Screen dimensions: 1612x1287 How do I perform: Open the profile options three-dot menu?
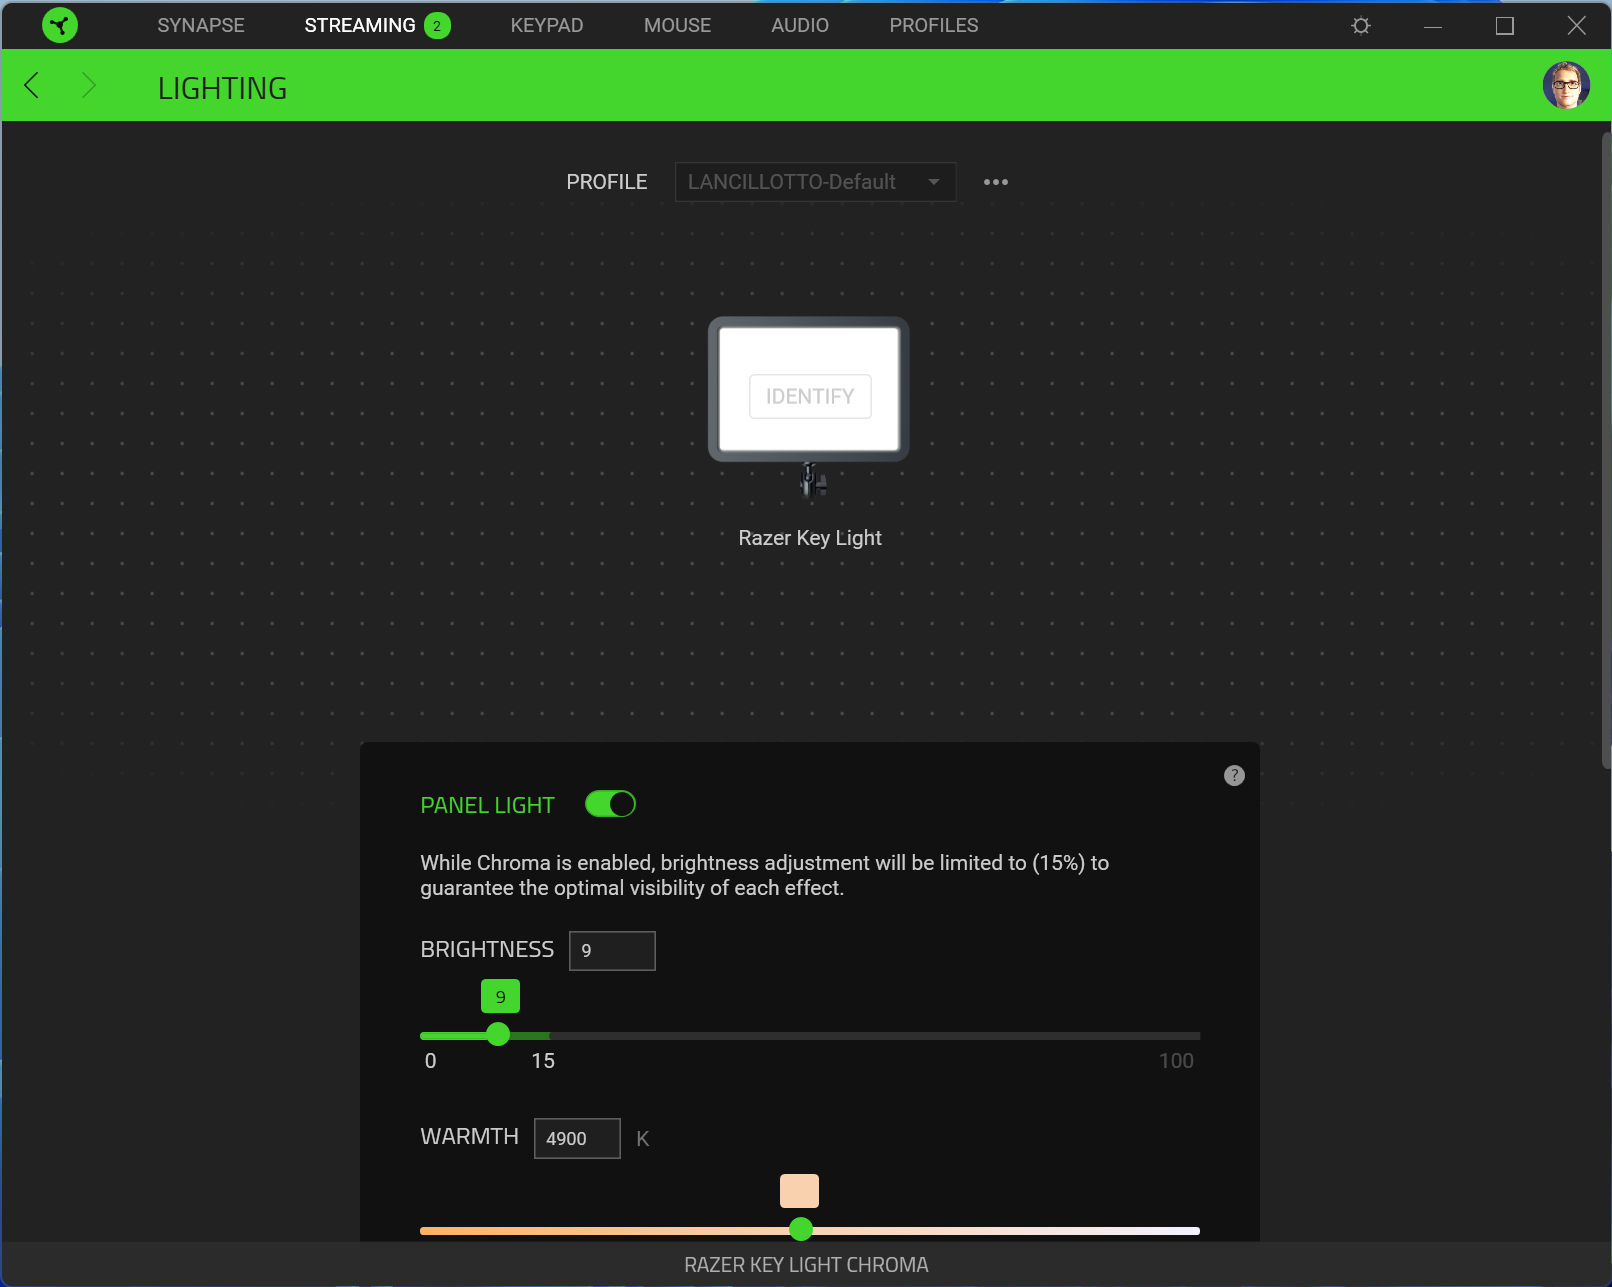click(996, 182)
